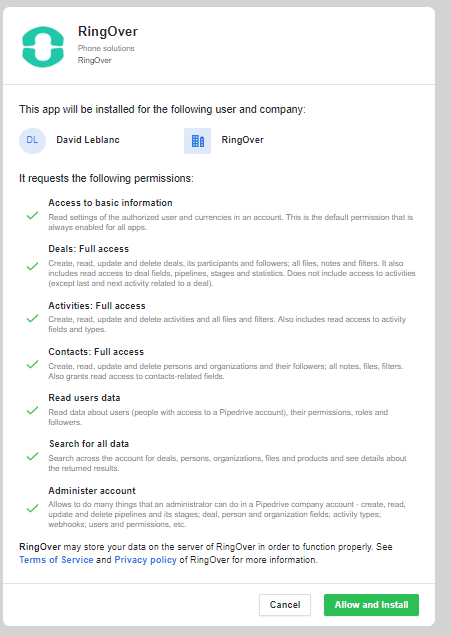Click checkmark beside Deals: Full access
This screenshot has width=451, height=636.
click(x=32, y=266)
